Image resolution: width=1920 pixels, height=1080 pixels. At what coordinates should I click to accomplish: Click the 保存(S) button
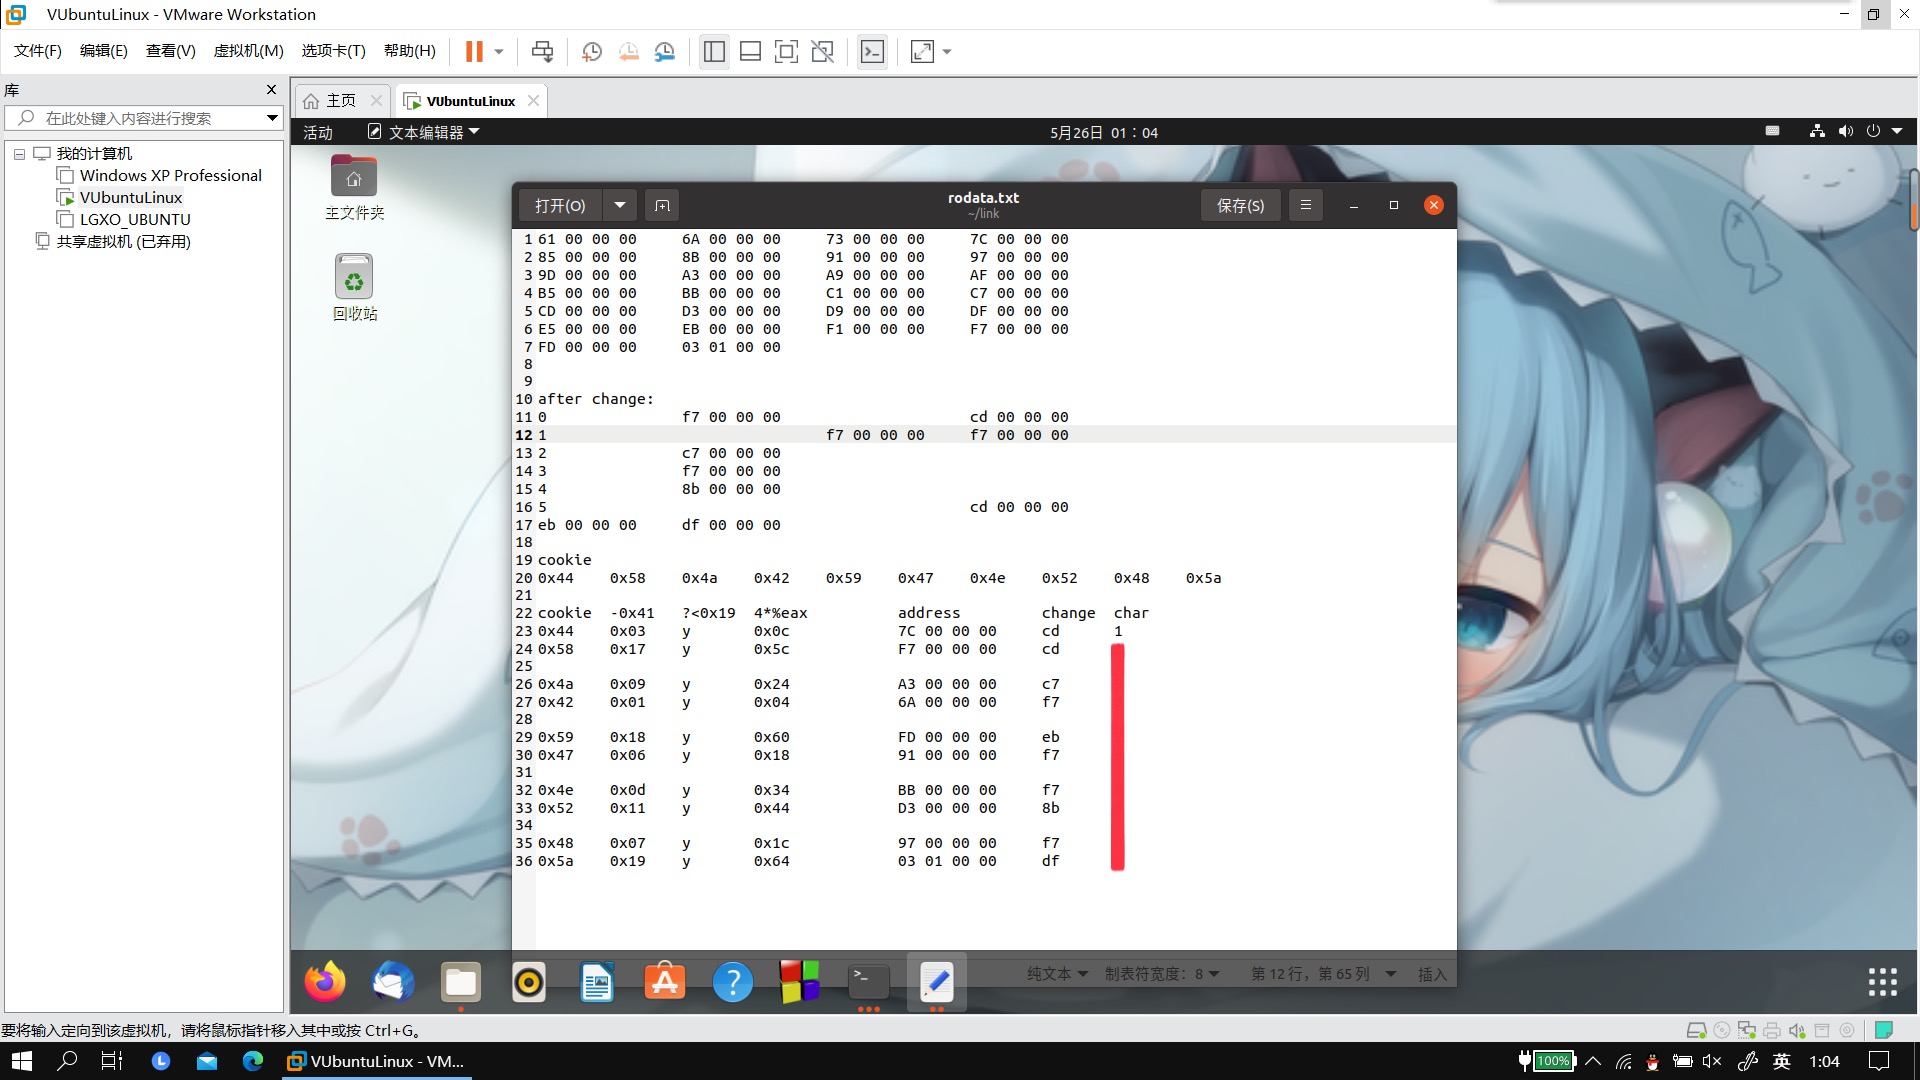pos(1240,205)
